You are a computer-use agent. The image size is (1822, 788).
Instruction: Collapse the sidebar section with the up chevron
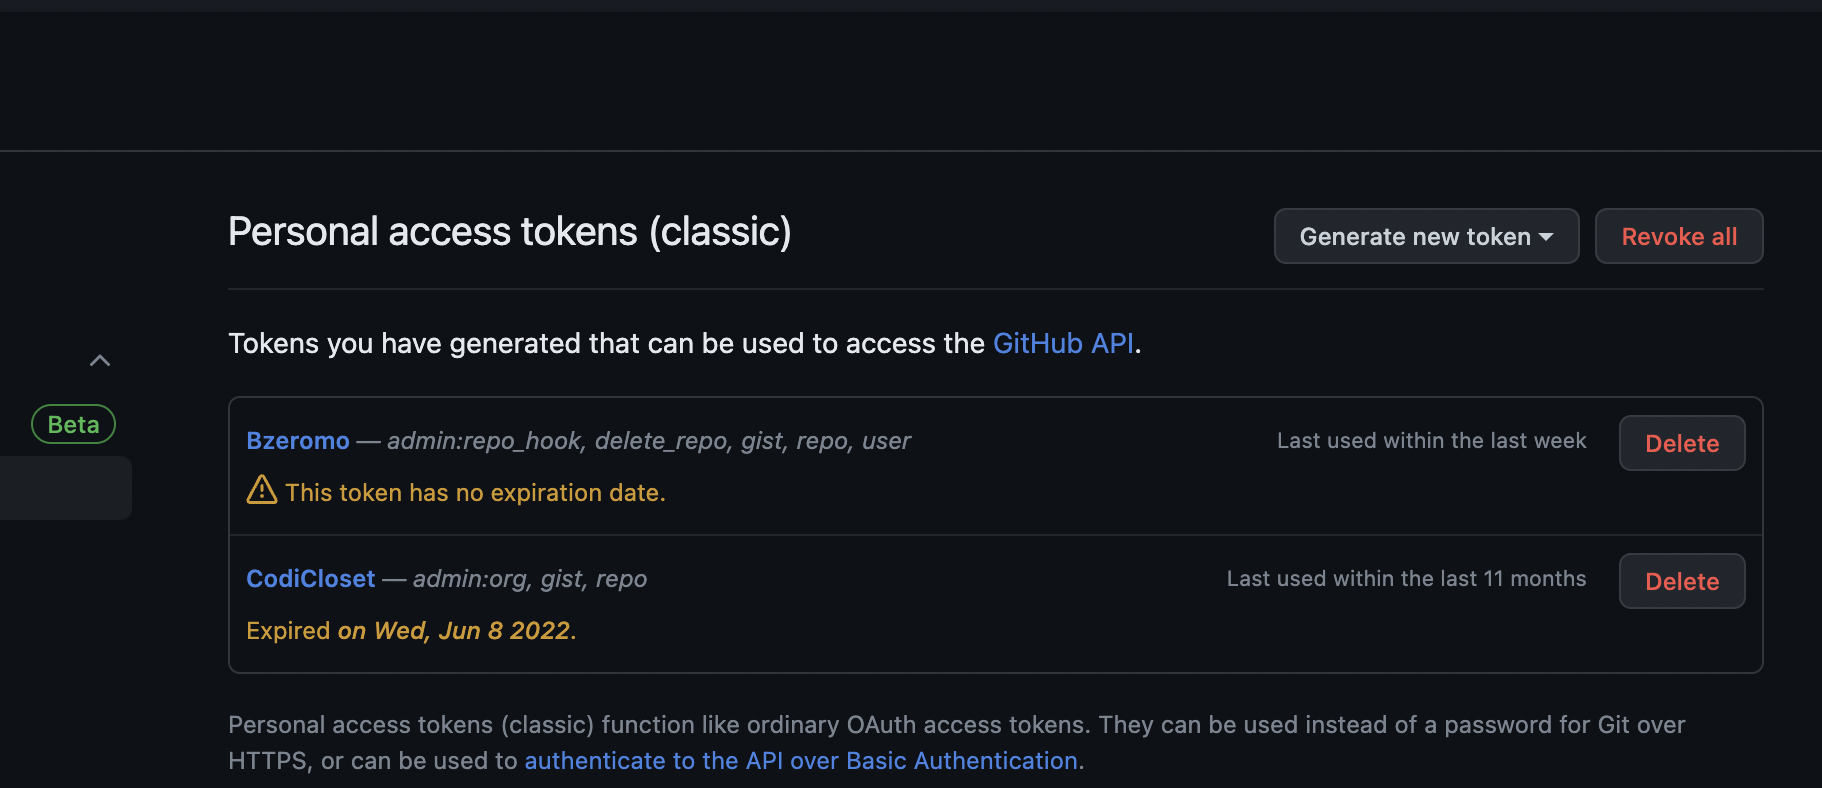pyautogui.click(x=100, y=361)
